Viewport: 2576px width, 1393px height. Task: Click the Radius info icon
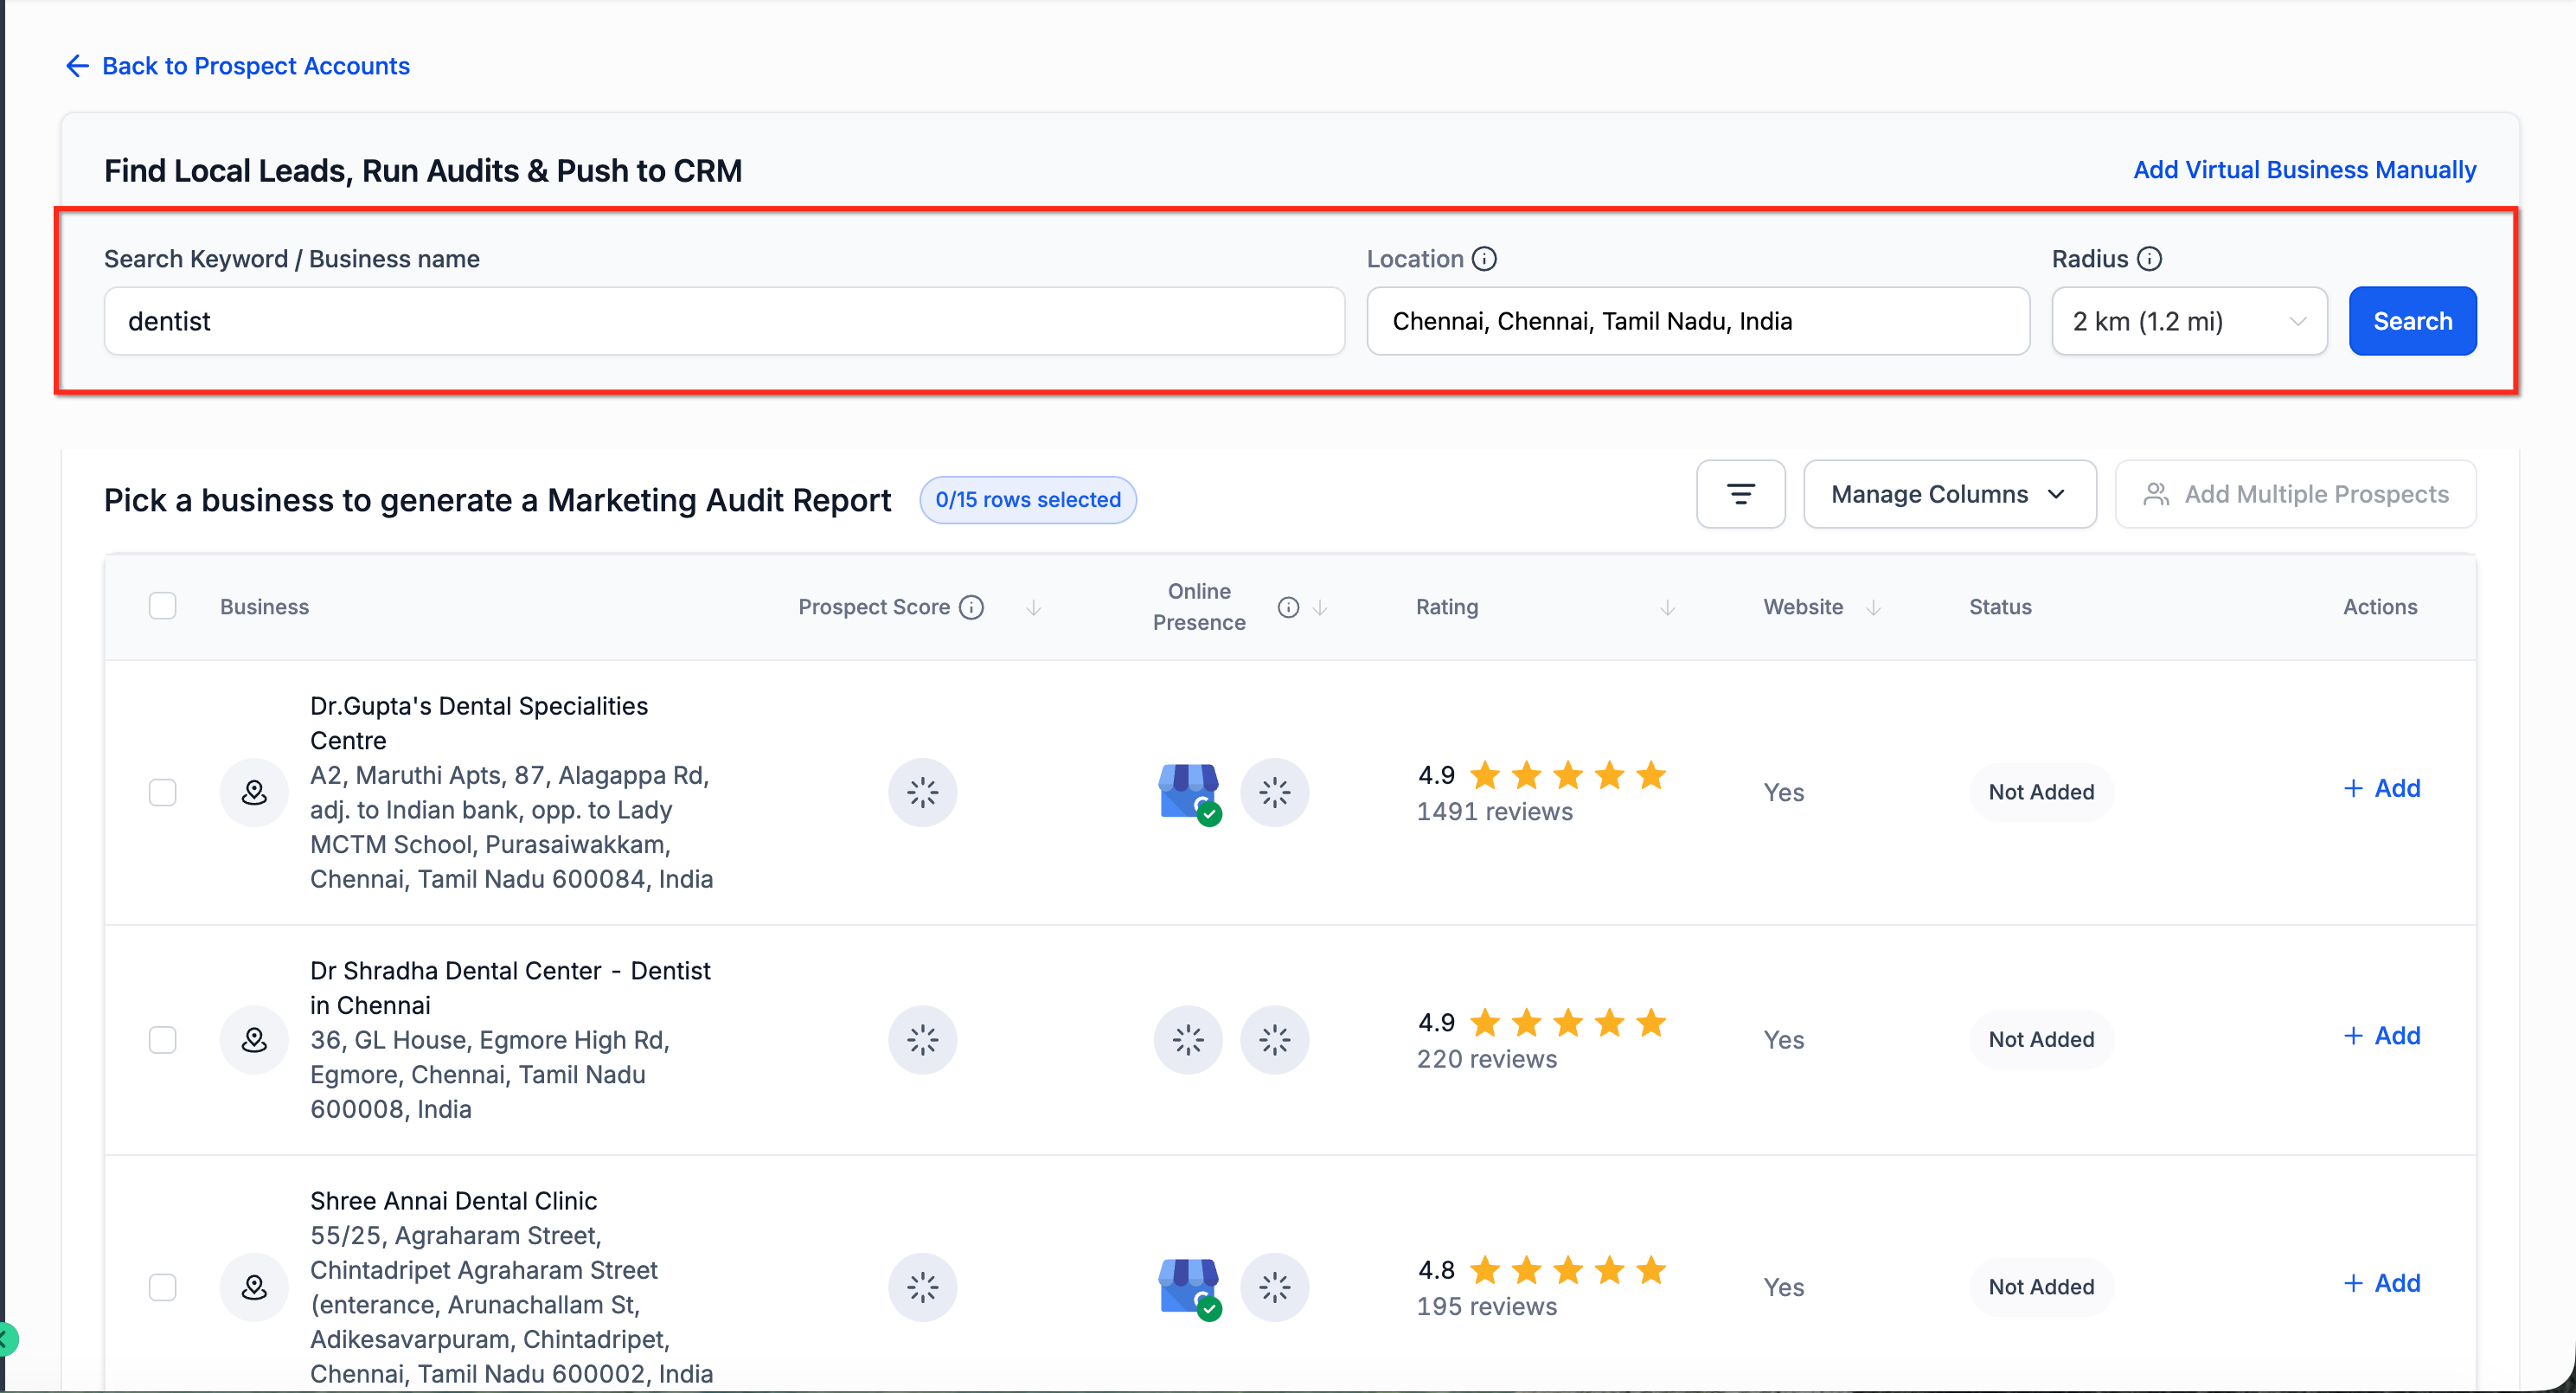point(2149,259)
